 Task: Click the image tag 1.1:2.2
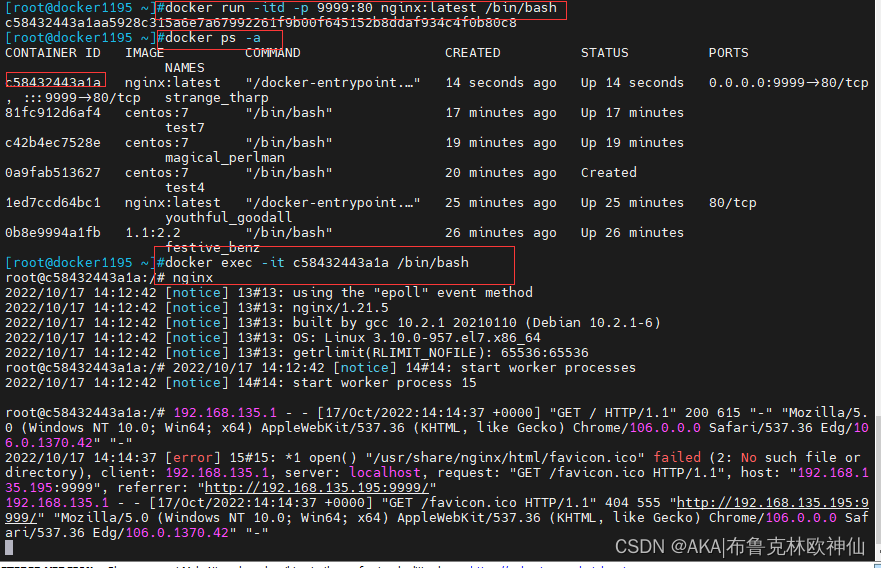153,233
